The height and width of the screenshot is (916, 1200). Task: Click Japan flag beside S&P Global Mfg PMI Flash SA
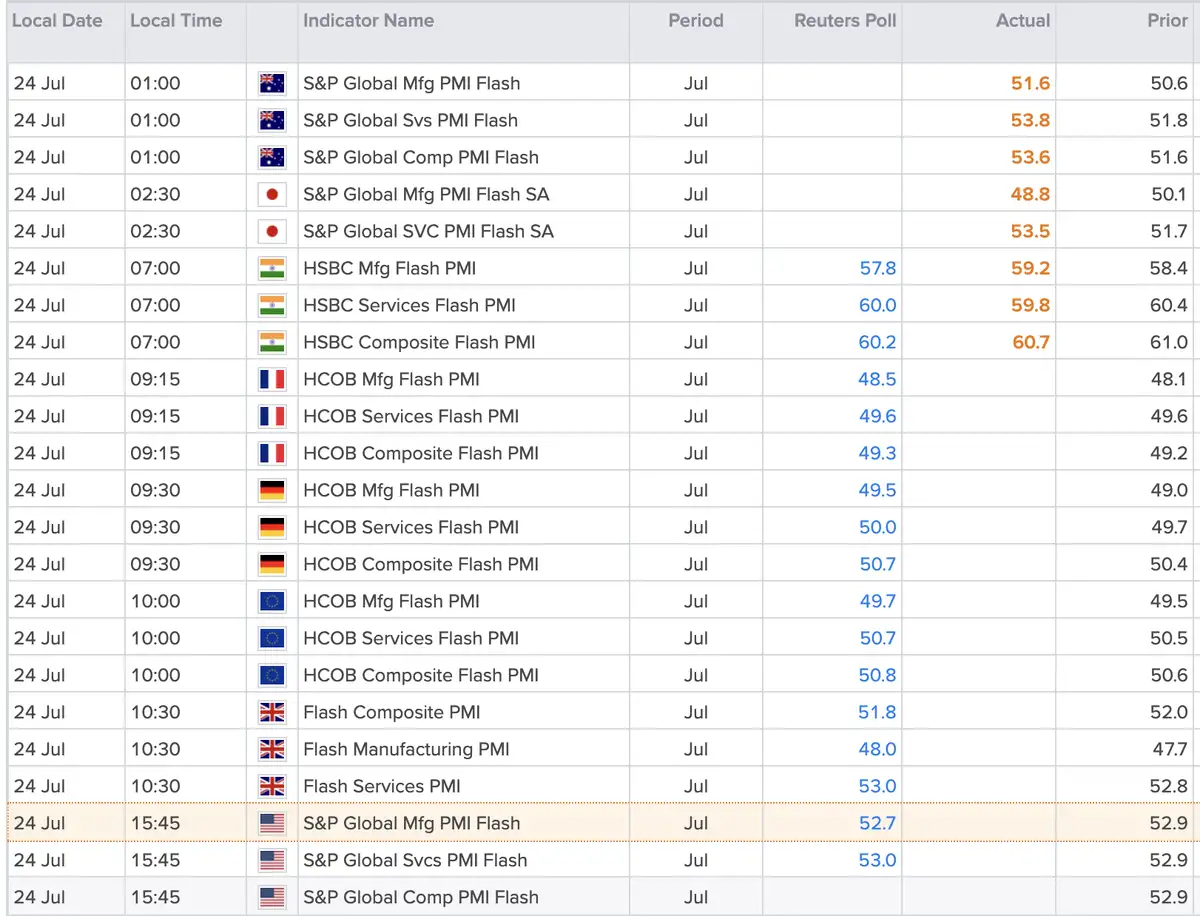pos(271,195)
